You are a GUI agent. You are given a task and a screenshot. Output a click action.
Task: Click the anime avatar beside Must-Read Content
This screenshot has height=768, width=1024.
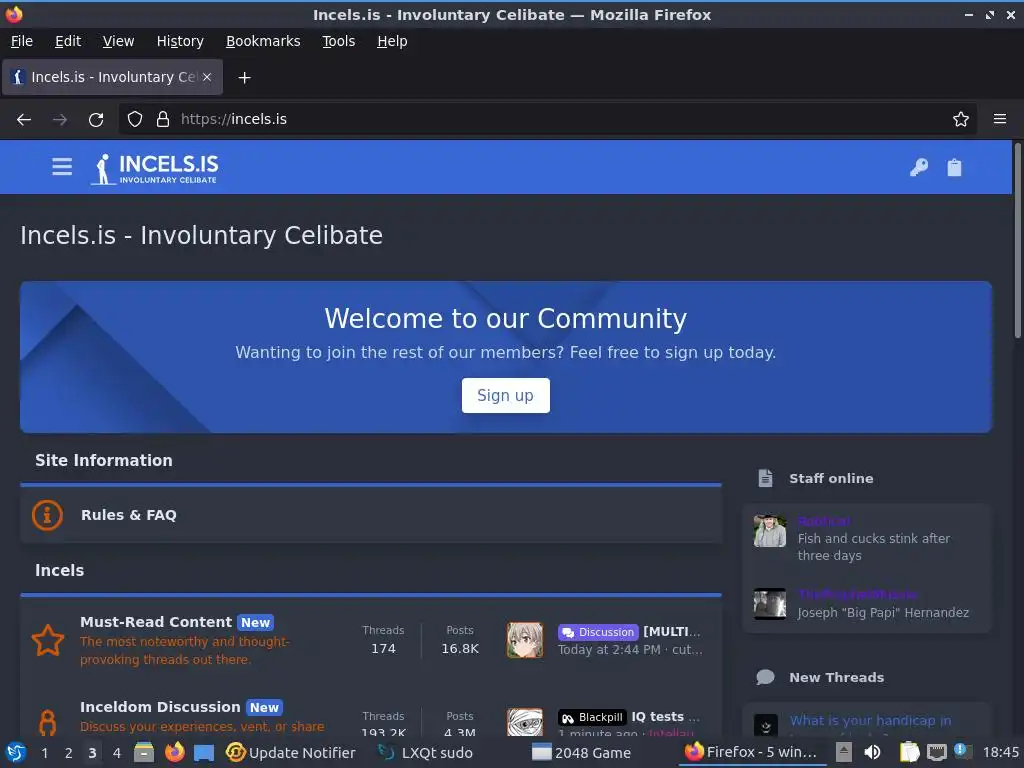point(525,640)
